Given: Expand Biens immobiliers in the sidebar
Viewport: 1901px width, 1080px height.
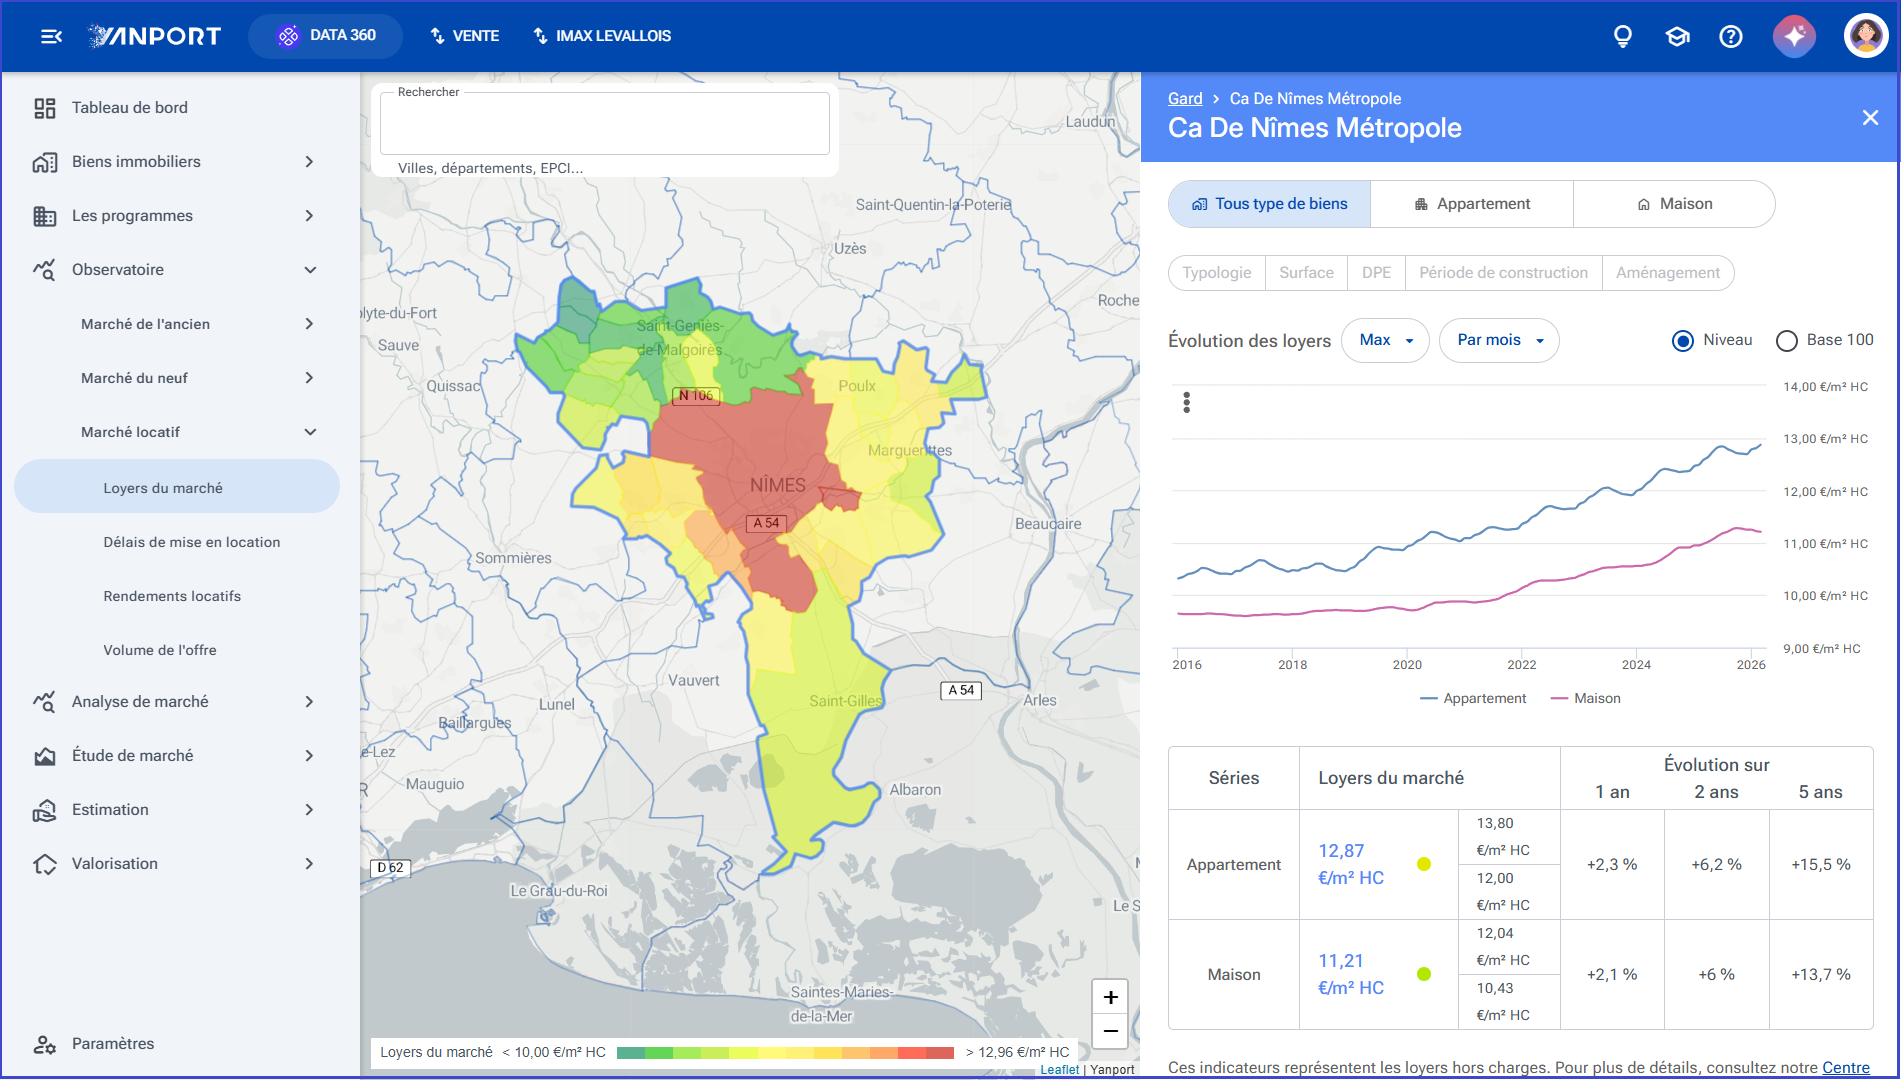Looking at the screenshot, I should [x=175, y=162].
